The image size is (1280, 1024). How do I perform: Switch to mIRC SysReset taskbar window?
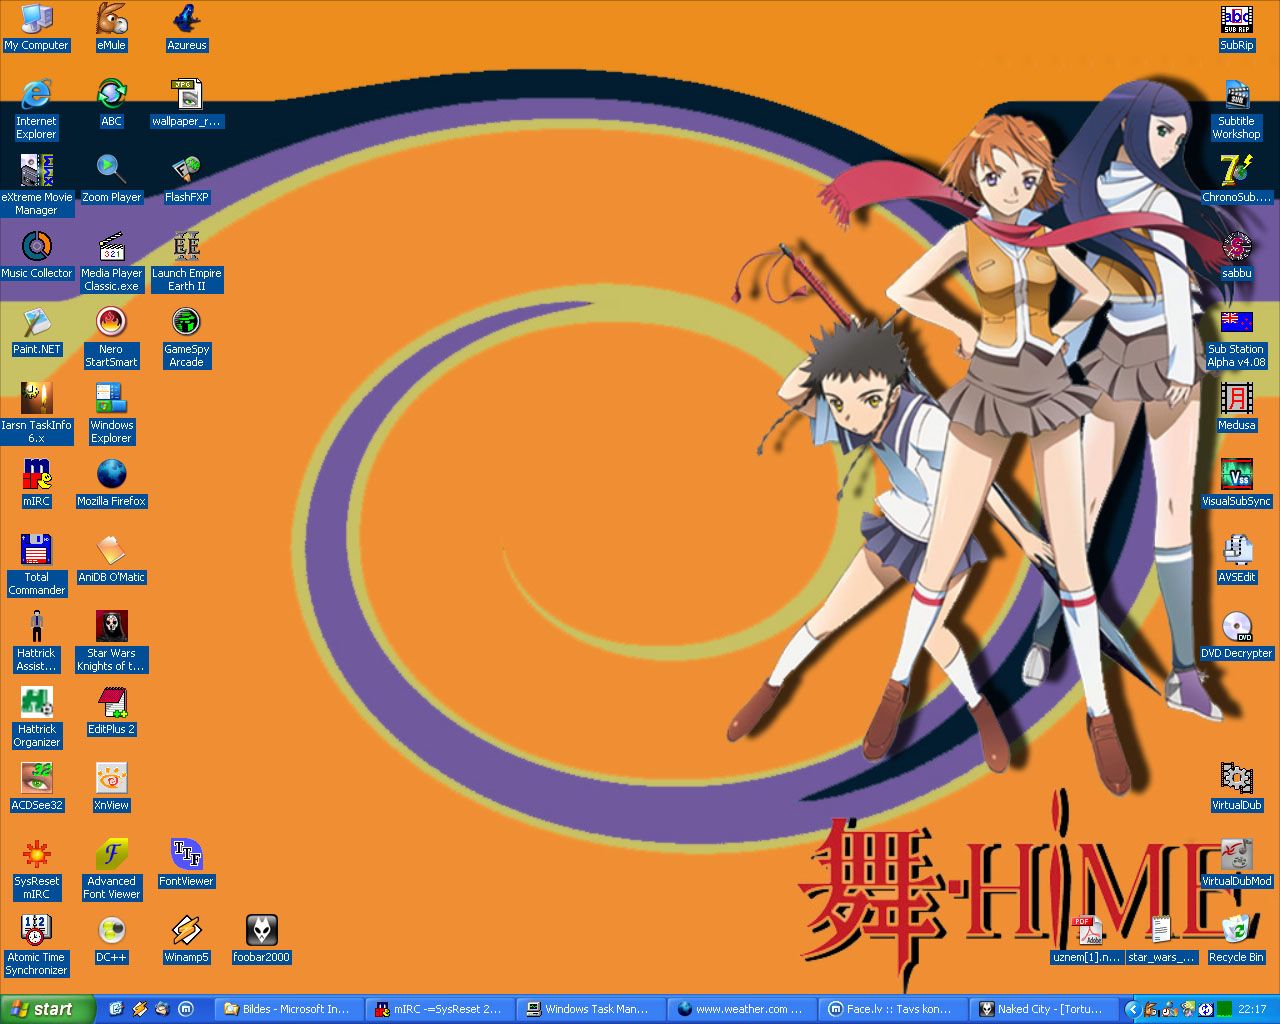[439, 1009]
